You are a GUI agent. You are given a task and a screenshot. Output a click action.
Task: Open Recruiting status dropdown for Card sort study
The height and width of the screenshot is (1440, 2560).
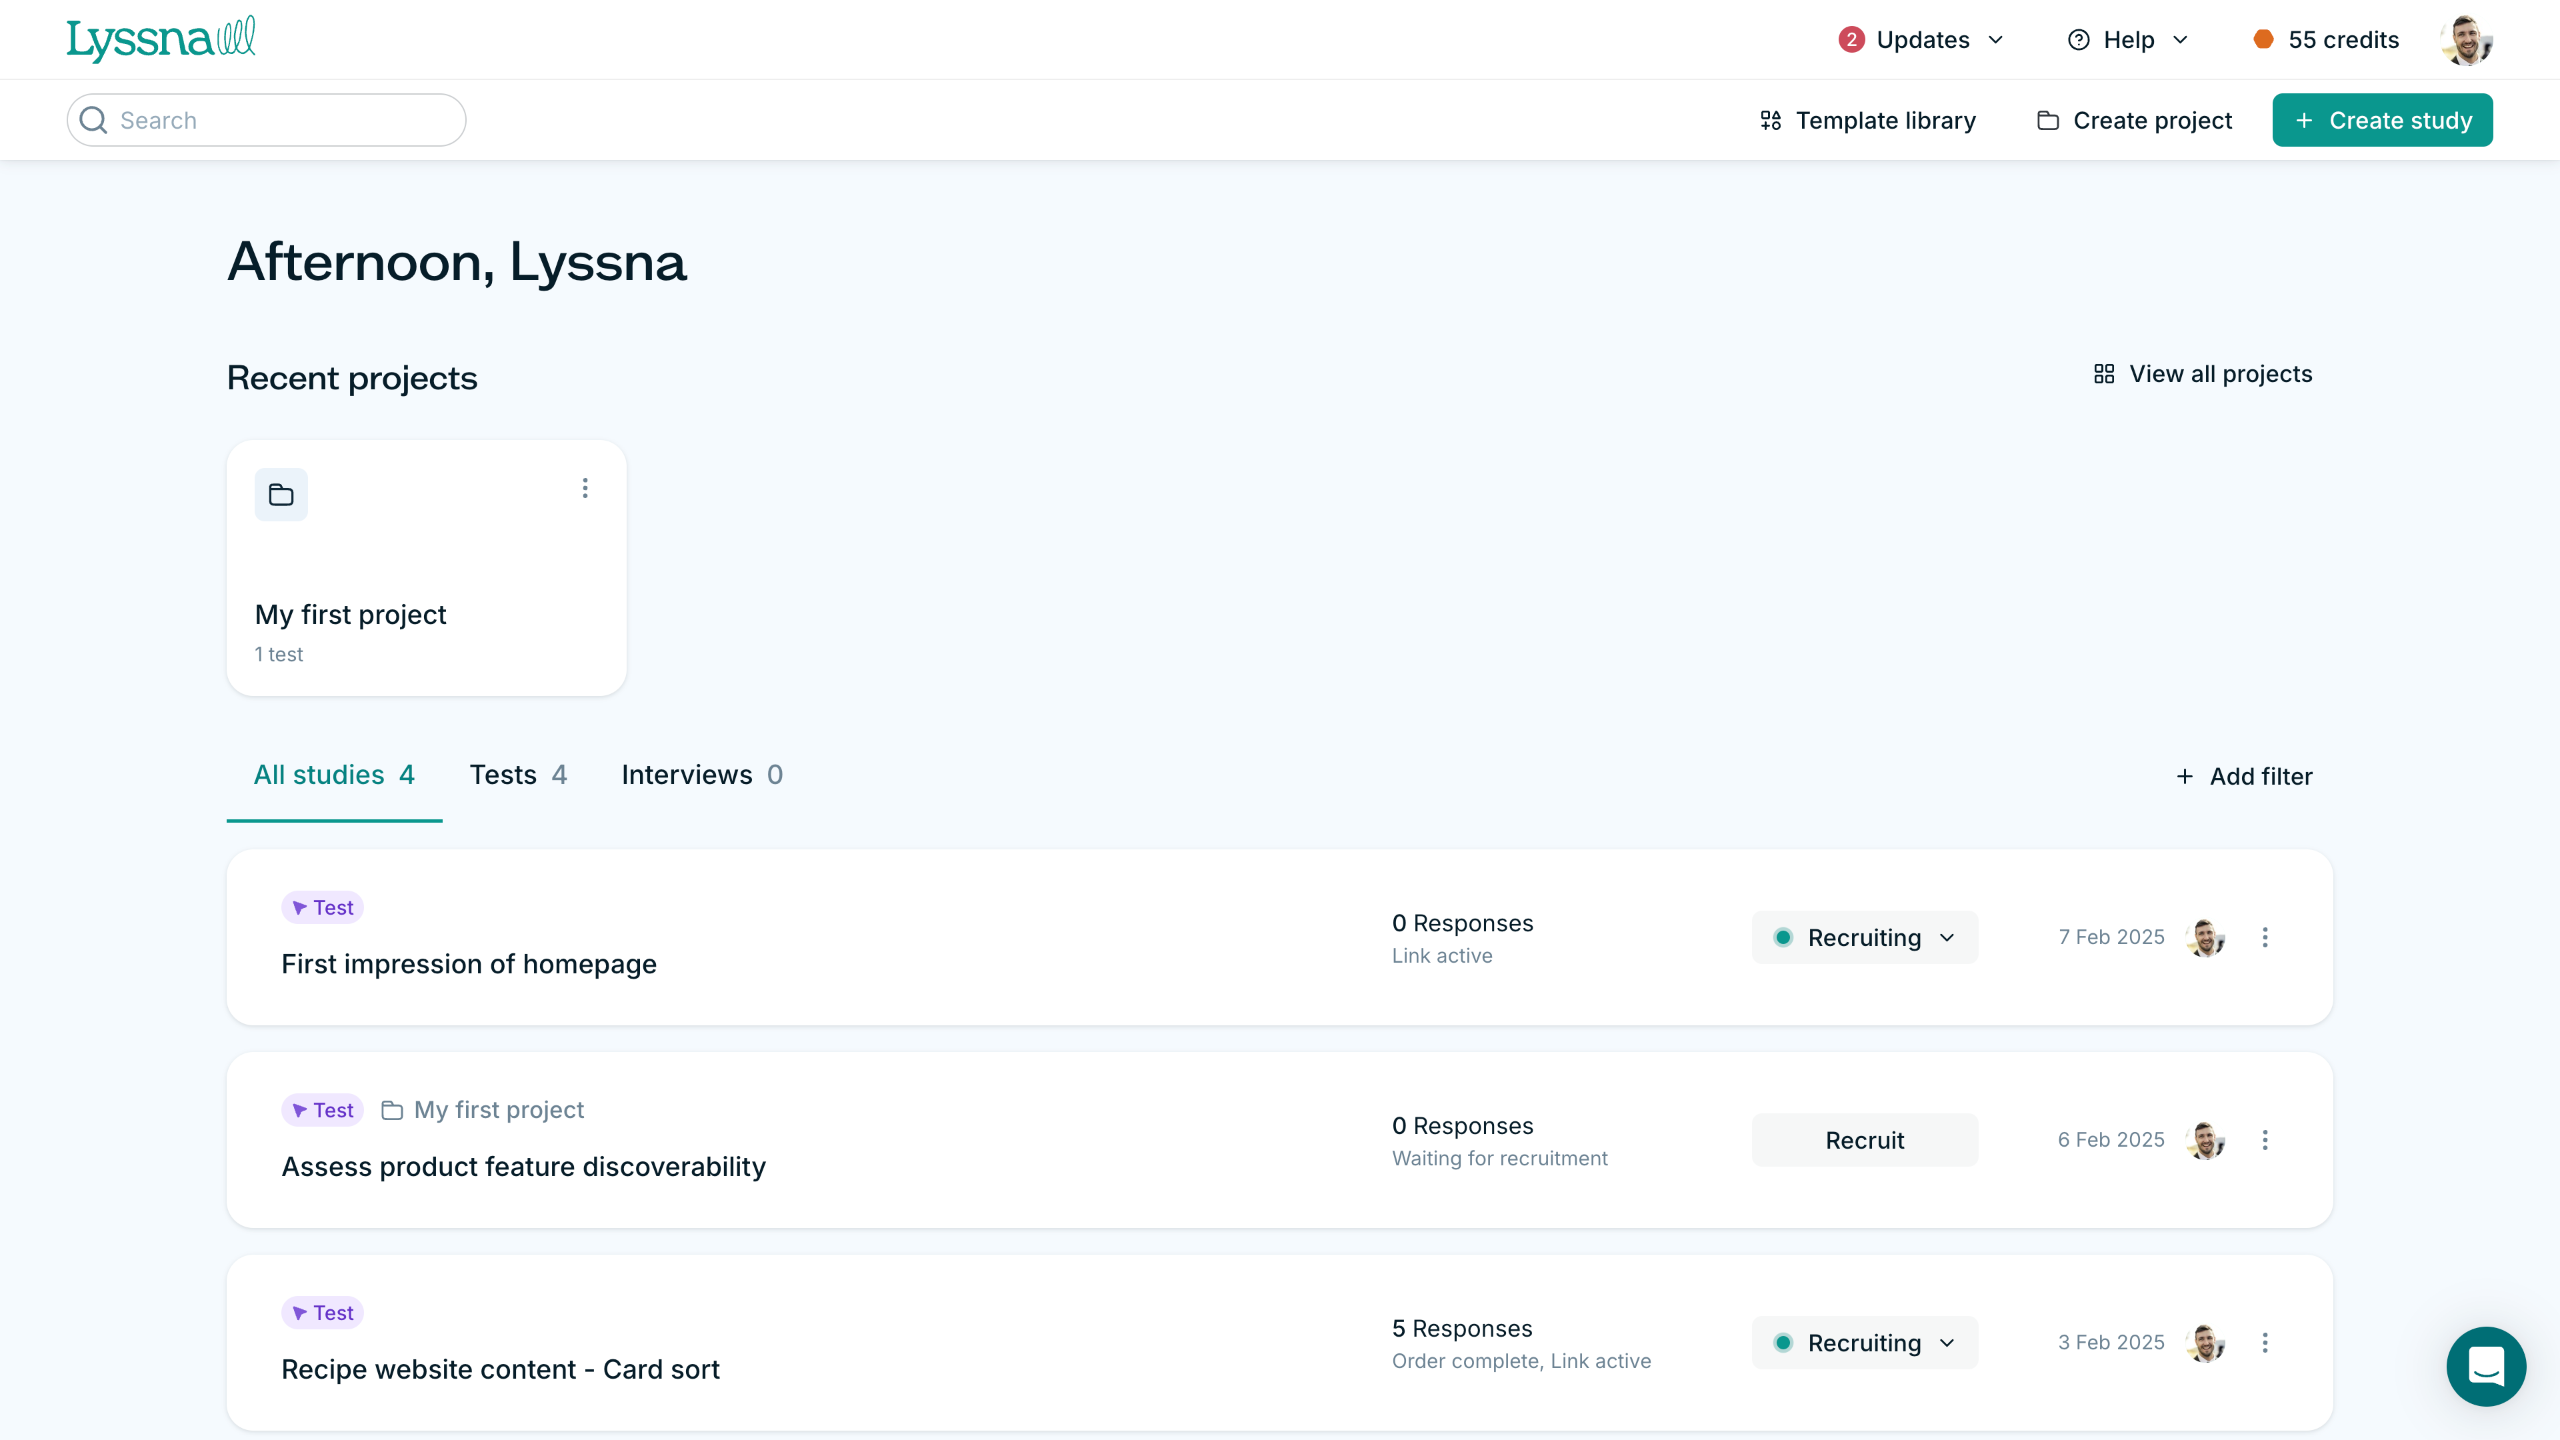coord(1865,1343)
